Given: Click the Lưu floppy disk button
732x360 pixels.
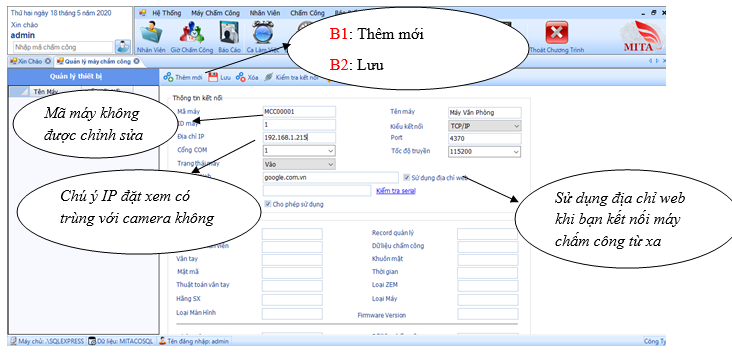Looking at the screenshot, I should point(219,78).
